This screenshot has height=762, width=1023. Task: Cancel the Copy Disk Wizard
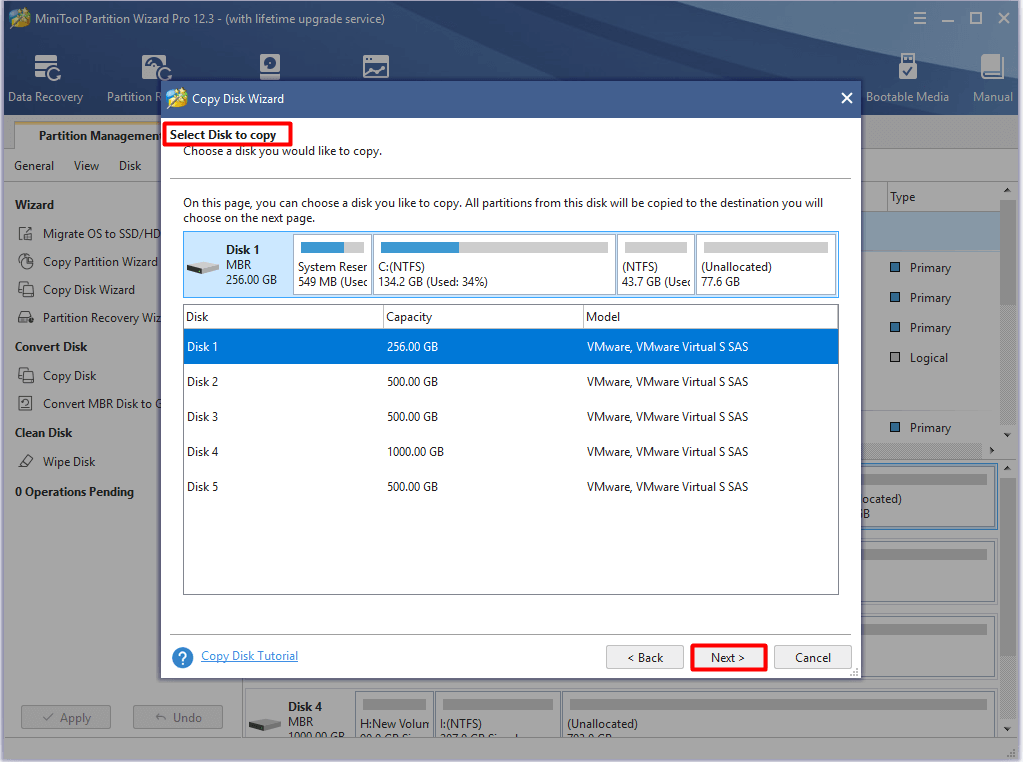[x=813, y=658]
